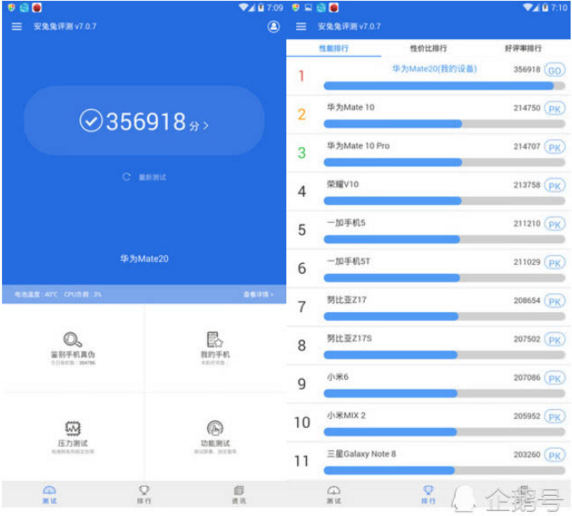This screenshot has height=516, width=572.
Task: Click PK button for 华为Mate 10
Action: (554, 109)
